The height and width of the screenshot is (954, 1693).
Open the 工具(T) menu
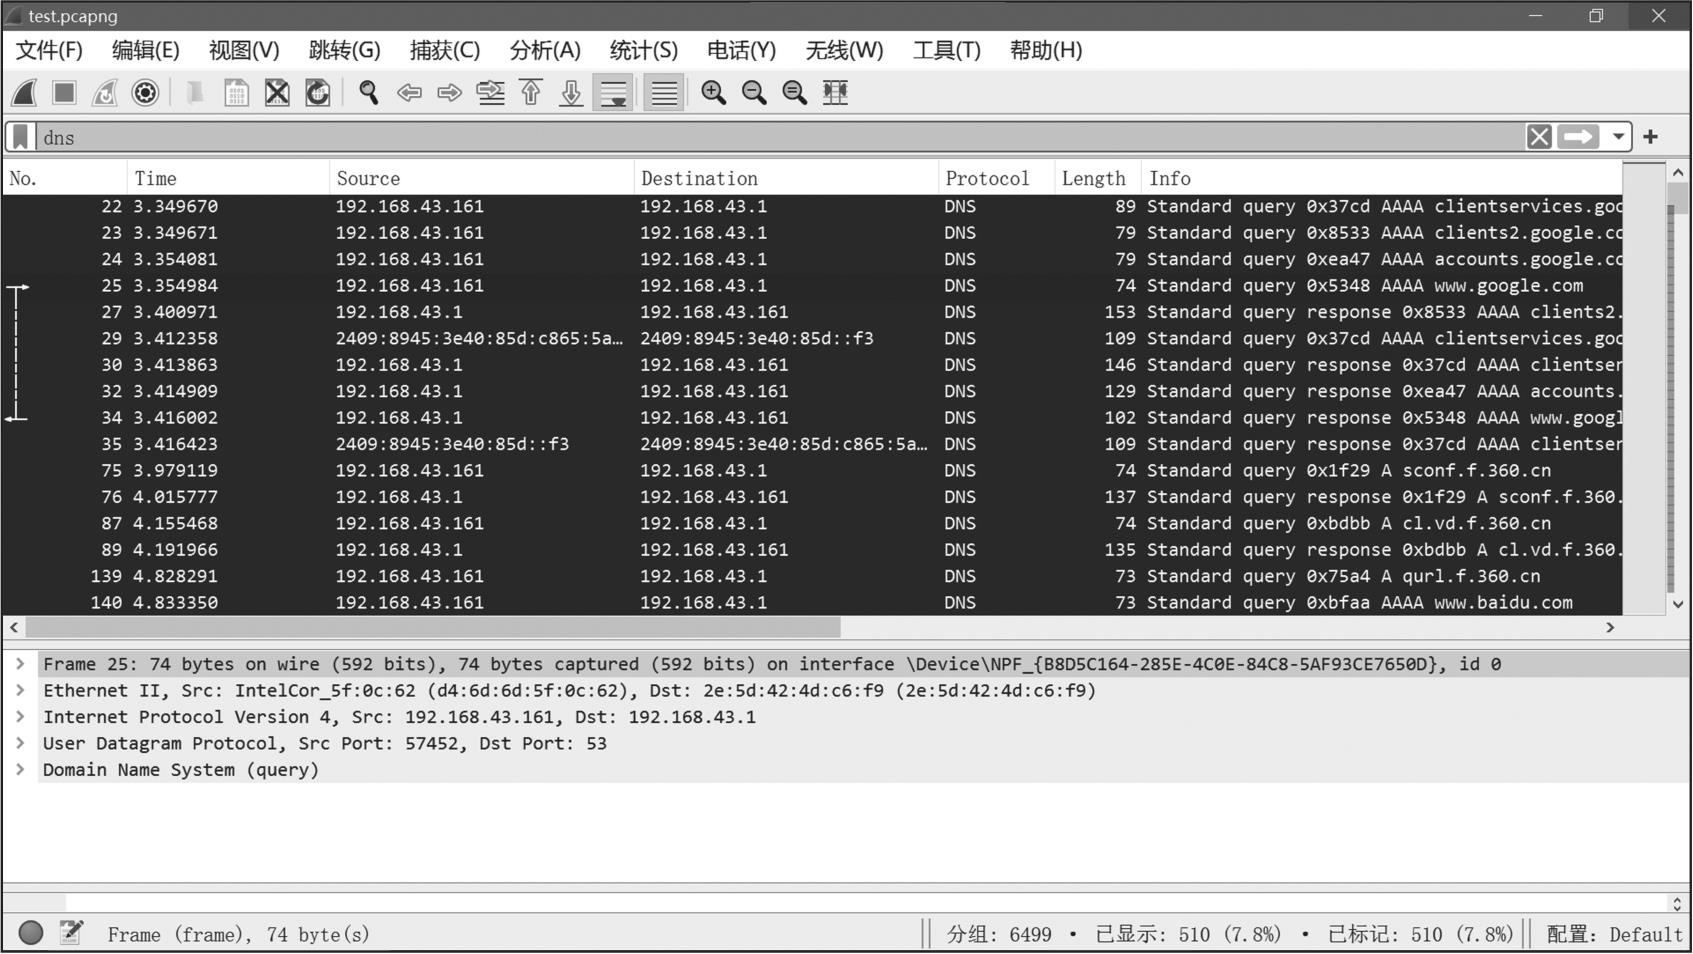click(x=947, y=50)
